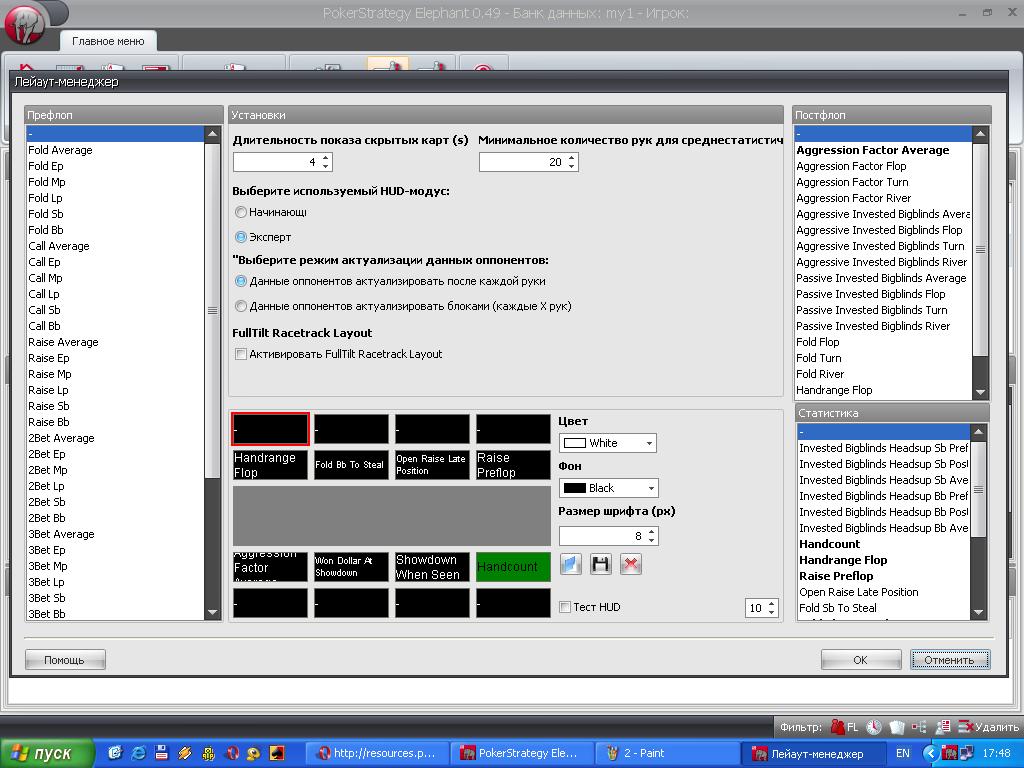Click the hidden cards duration input field
The width and height of the screenshot is (1024, 768).
[277, 162]
